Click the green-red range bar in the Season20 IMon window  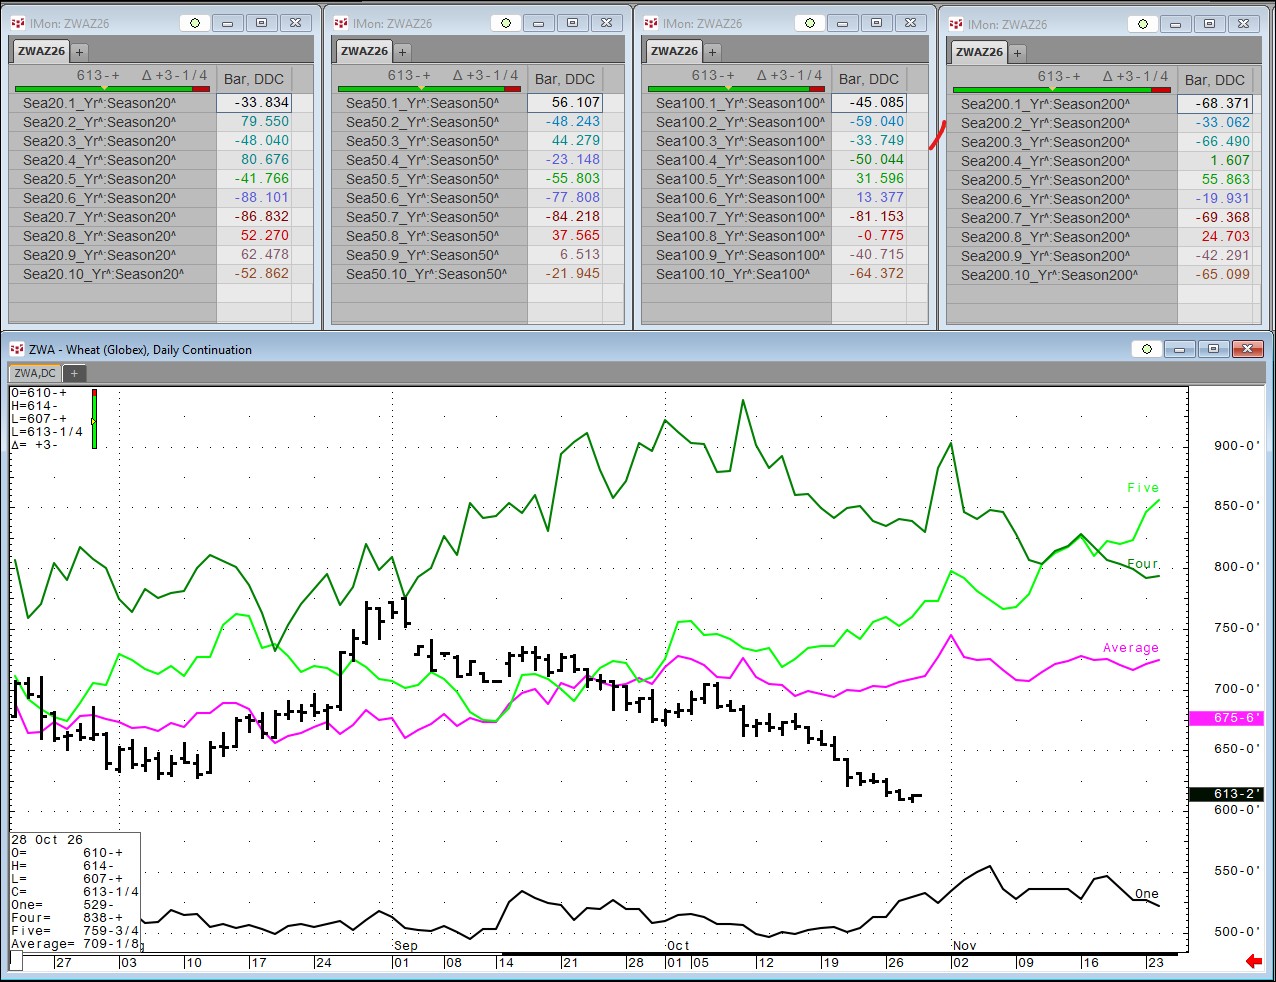pyautogui.click(x=112, y=89)
